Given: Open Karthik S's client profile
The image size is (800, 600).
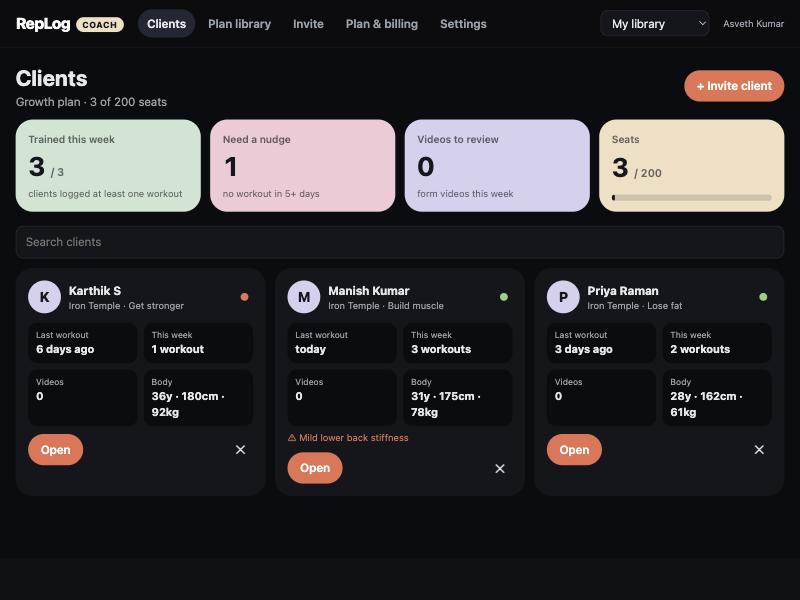Looking at the screenshot, I should point(56,449).
